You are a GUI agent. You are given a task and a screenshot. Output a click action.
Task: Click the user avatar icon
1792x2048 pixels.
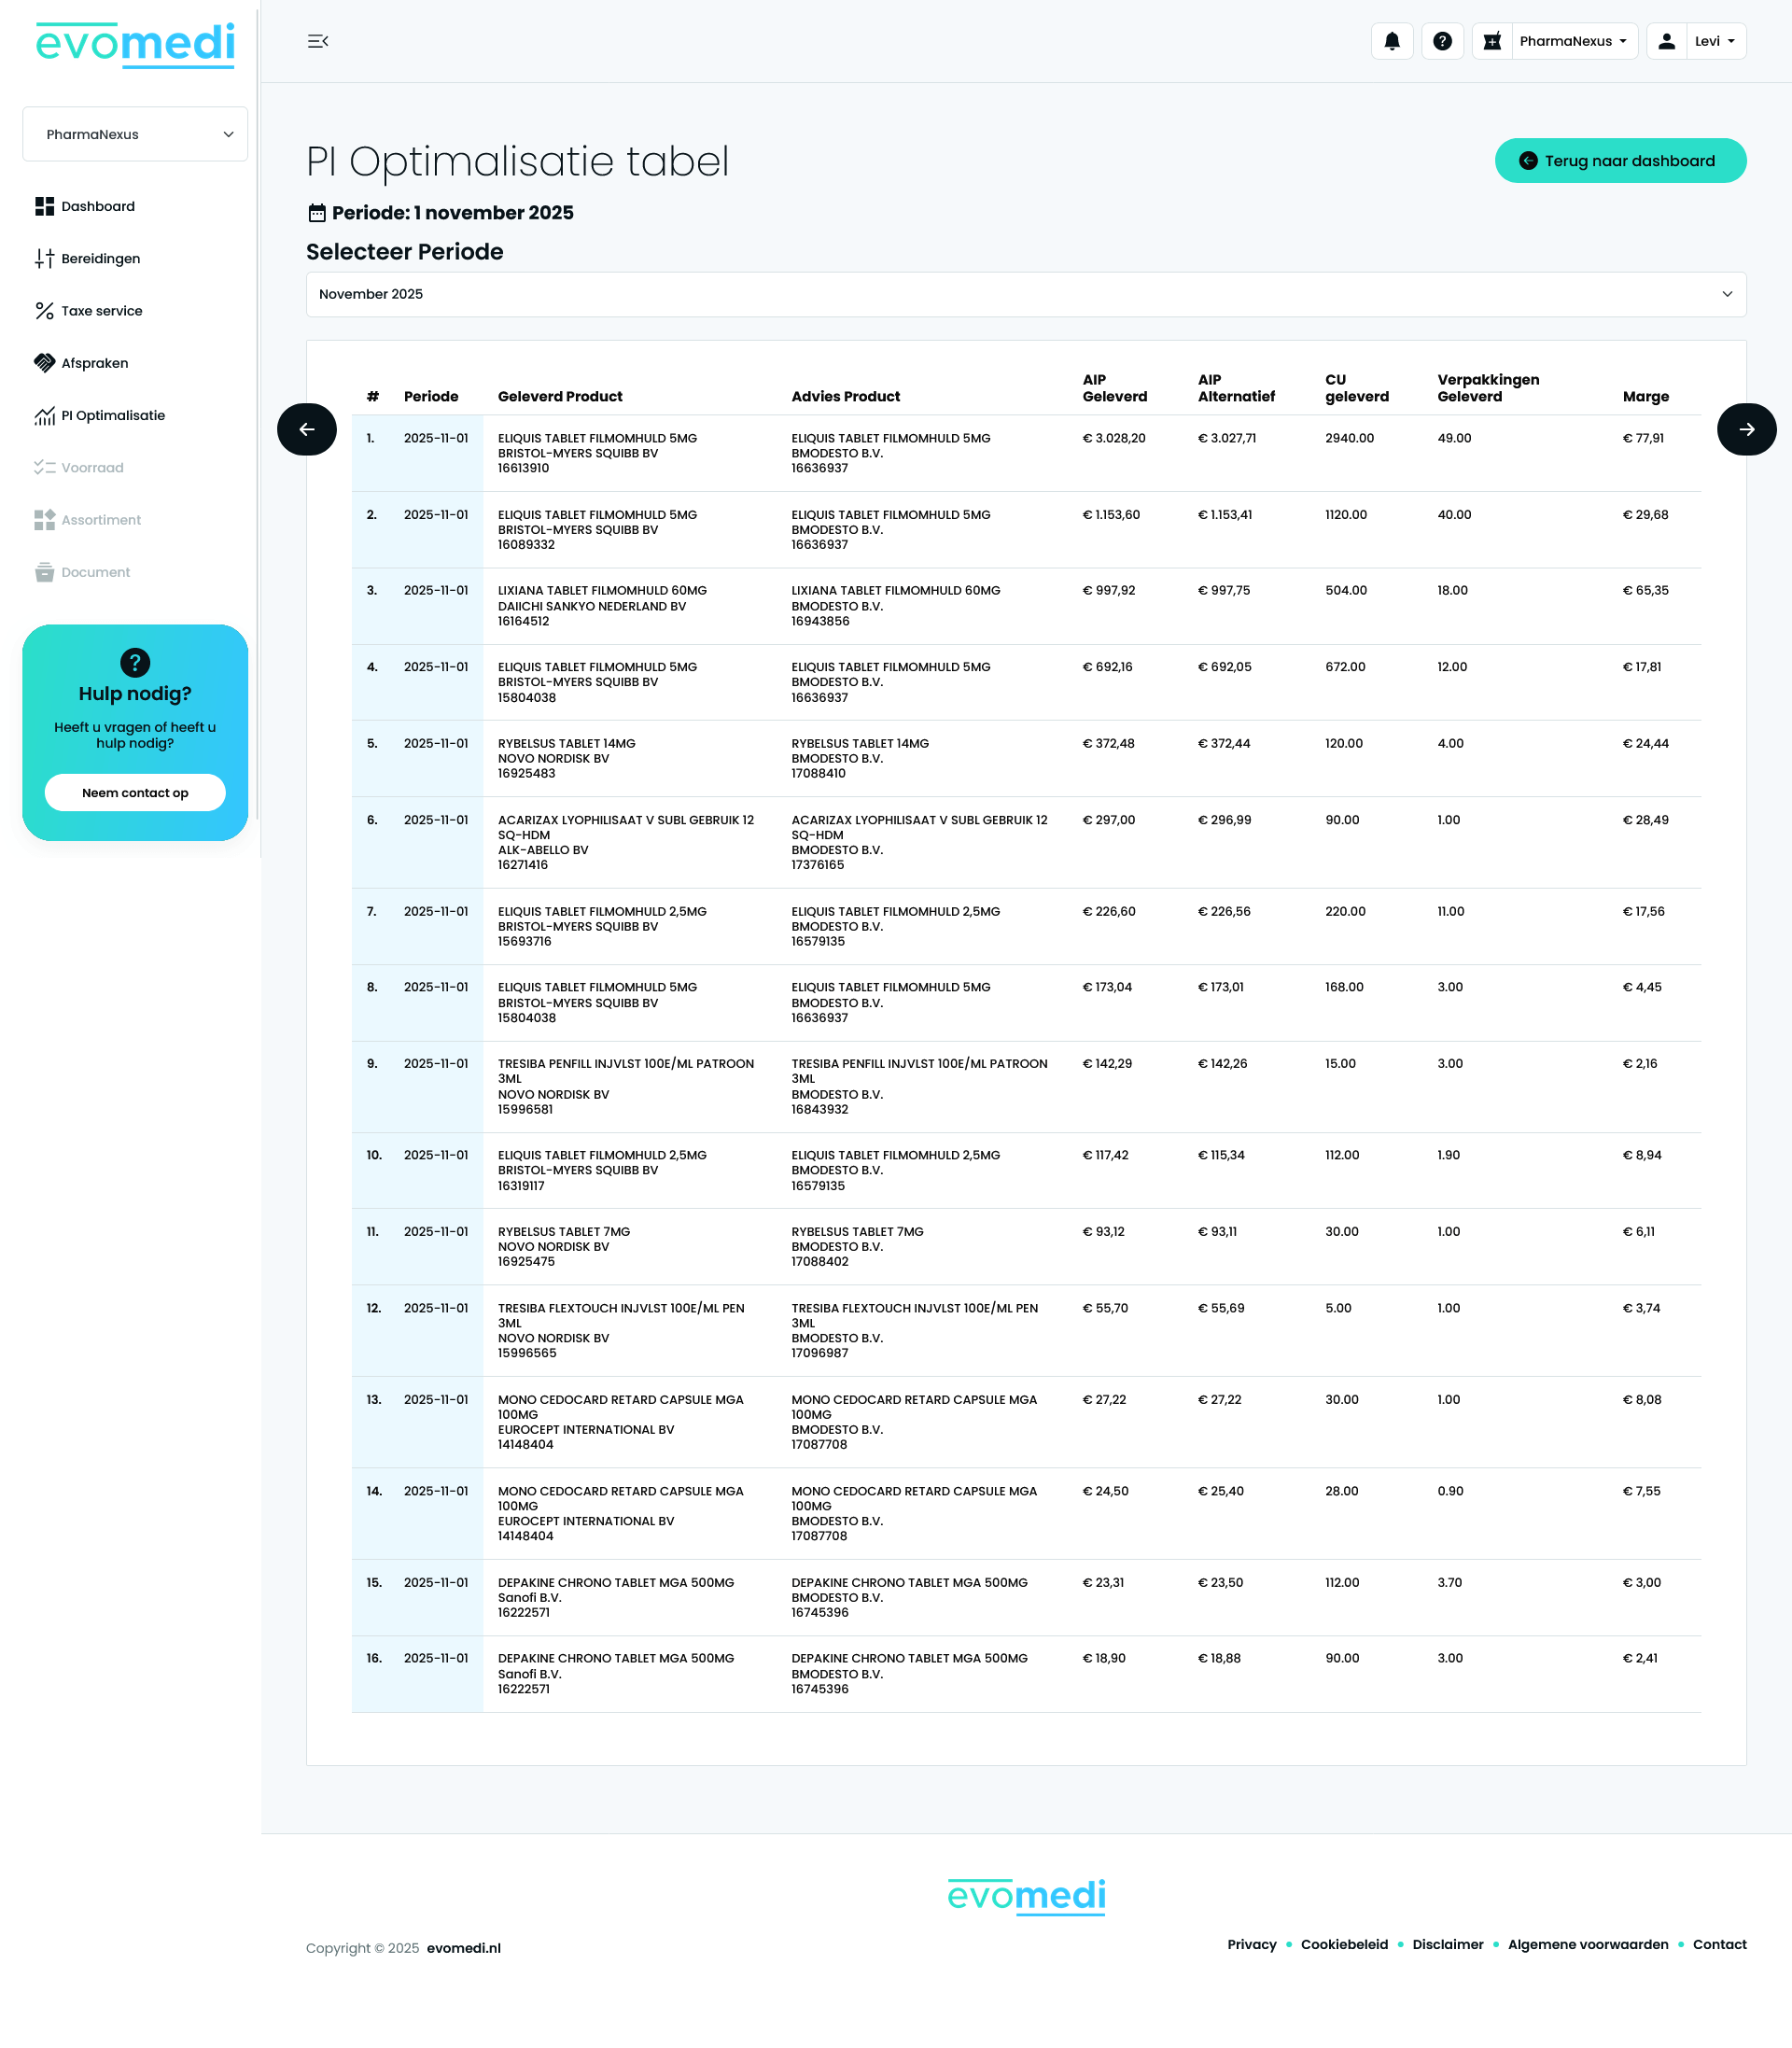(x=1666, y=41)
